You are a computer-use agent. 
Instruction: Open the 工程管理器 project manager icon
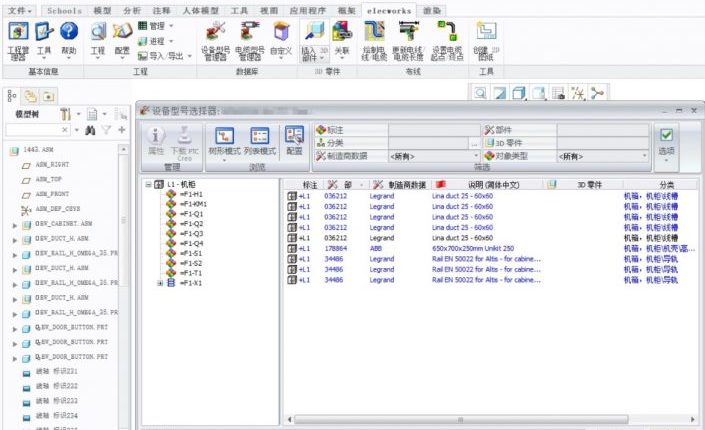point(18,31)
